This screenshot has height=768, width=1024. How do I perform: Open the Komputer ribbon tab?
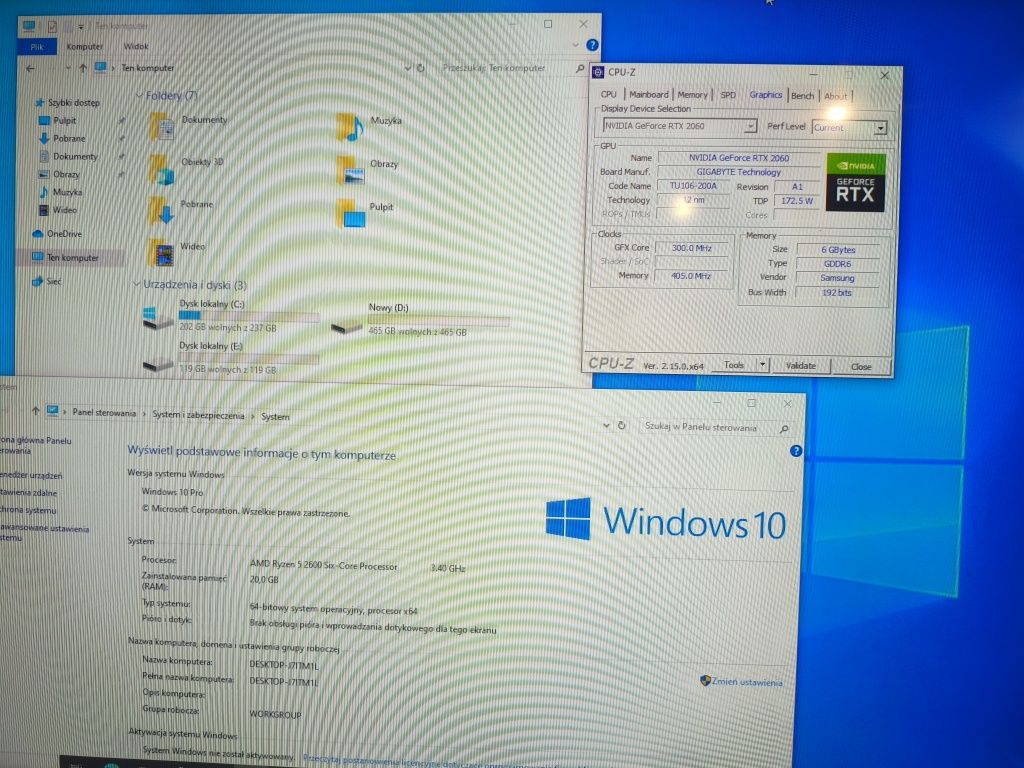pyautogui.click(x=84, y=46)
